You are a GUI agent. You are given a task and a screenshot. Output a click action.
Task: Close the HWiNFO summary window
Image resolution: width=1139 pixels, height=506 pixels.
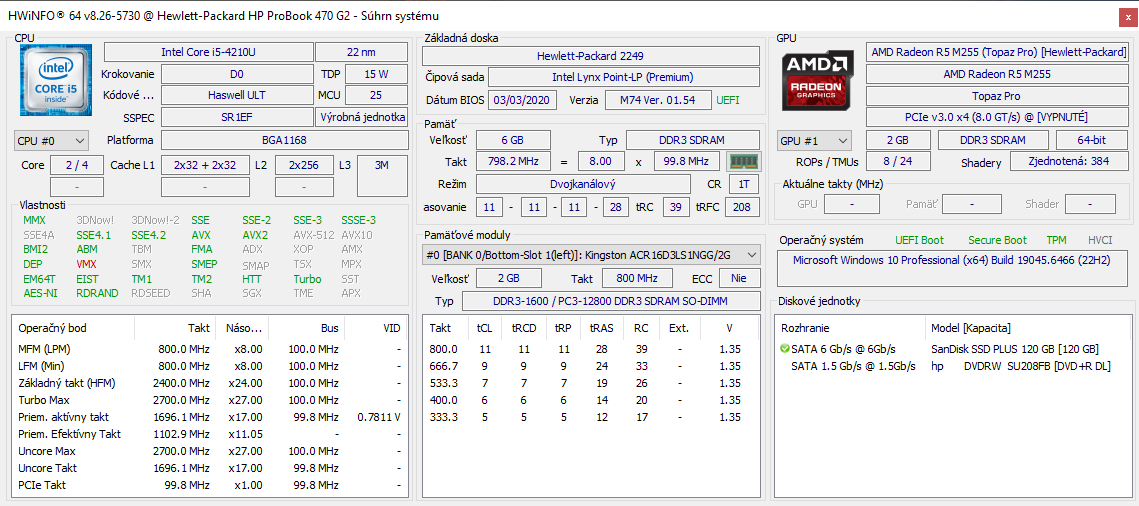click(x=1126, y=16)
